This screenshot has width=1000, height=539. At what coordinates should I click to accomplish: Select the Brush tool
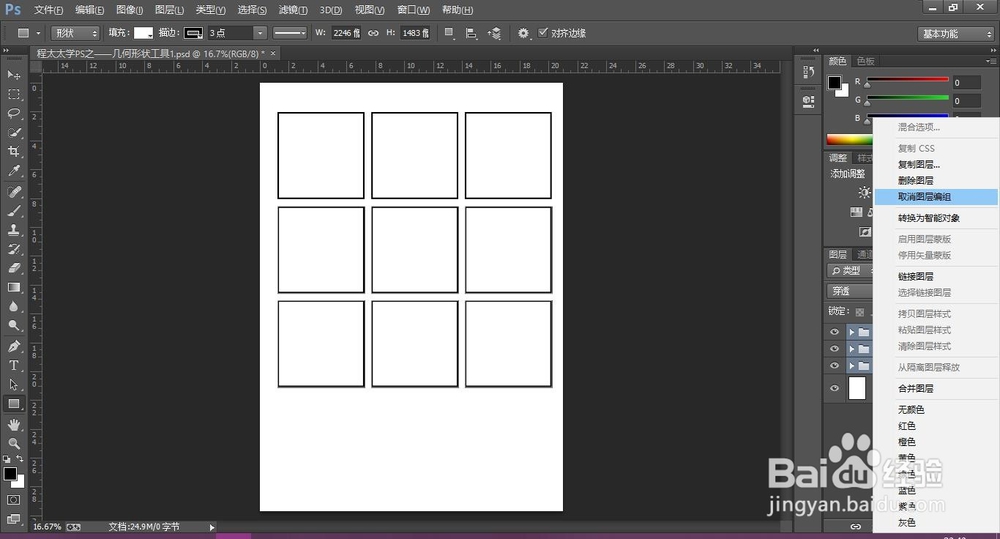(x=13, y=211)
